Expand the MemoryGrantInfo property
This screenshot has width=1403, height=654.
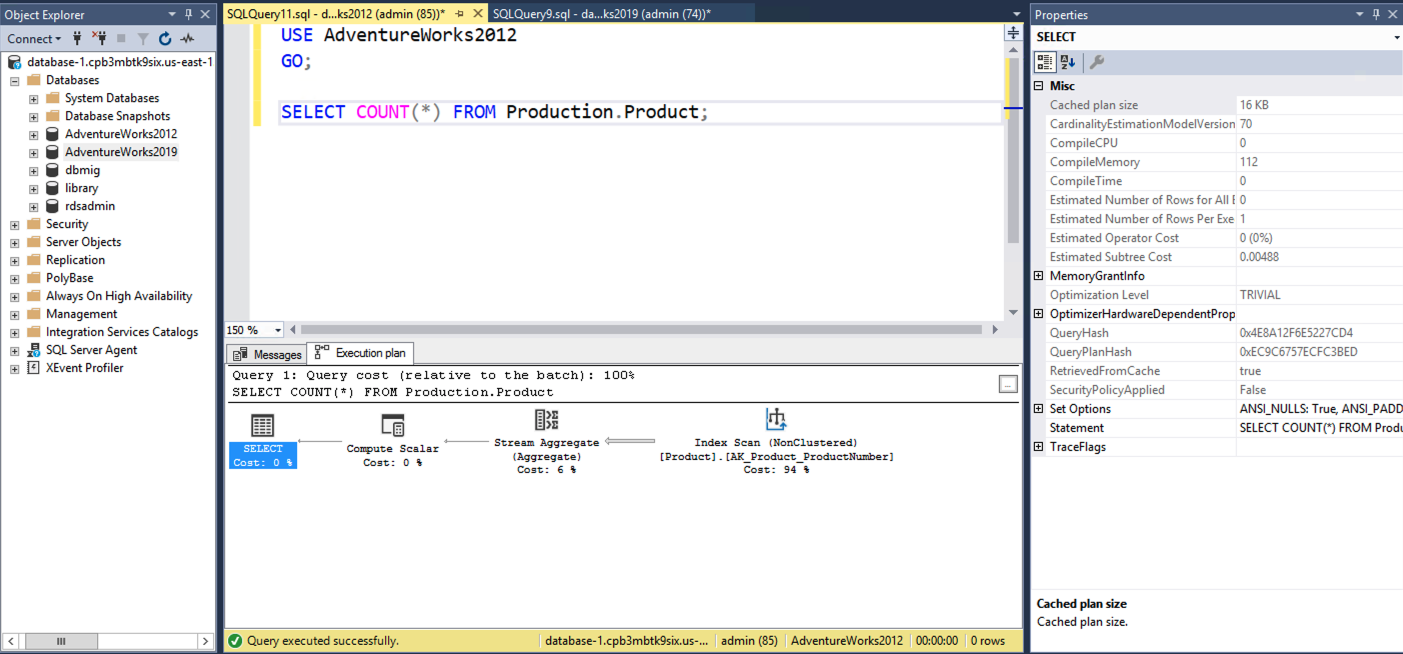click(1038, 276)
